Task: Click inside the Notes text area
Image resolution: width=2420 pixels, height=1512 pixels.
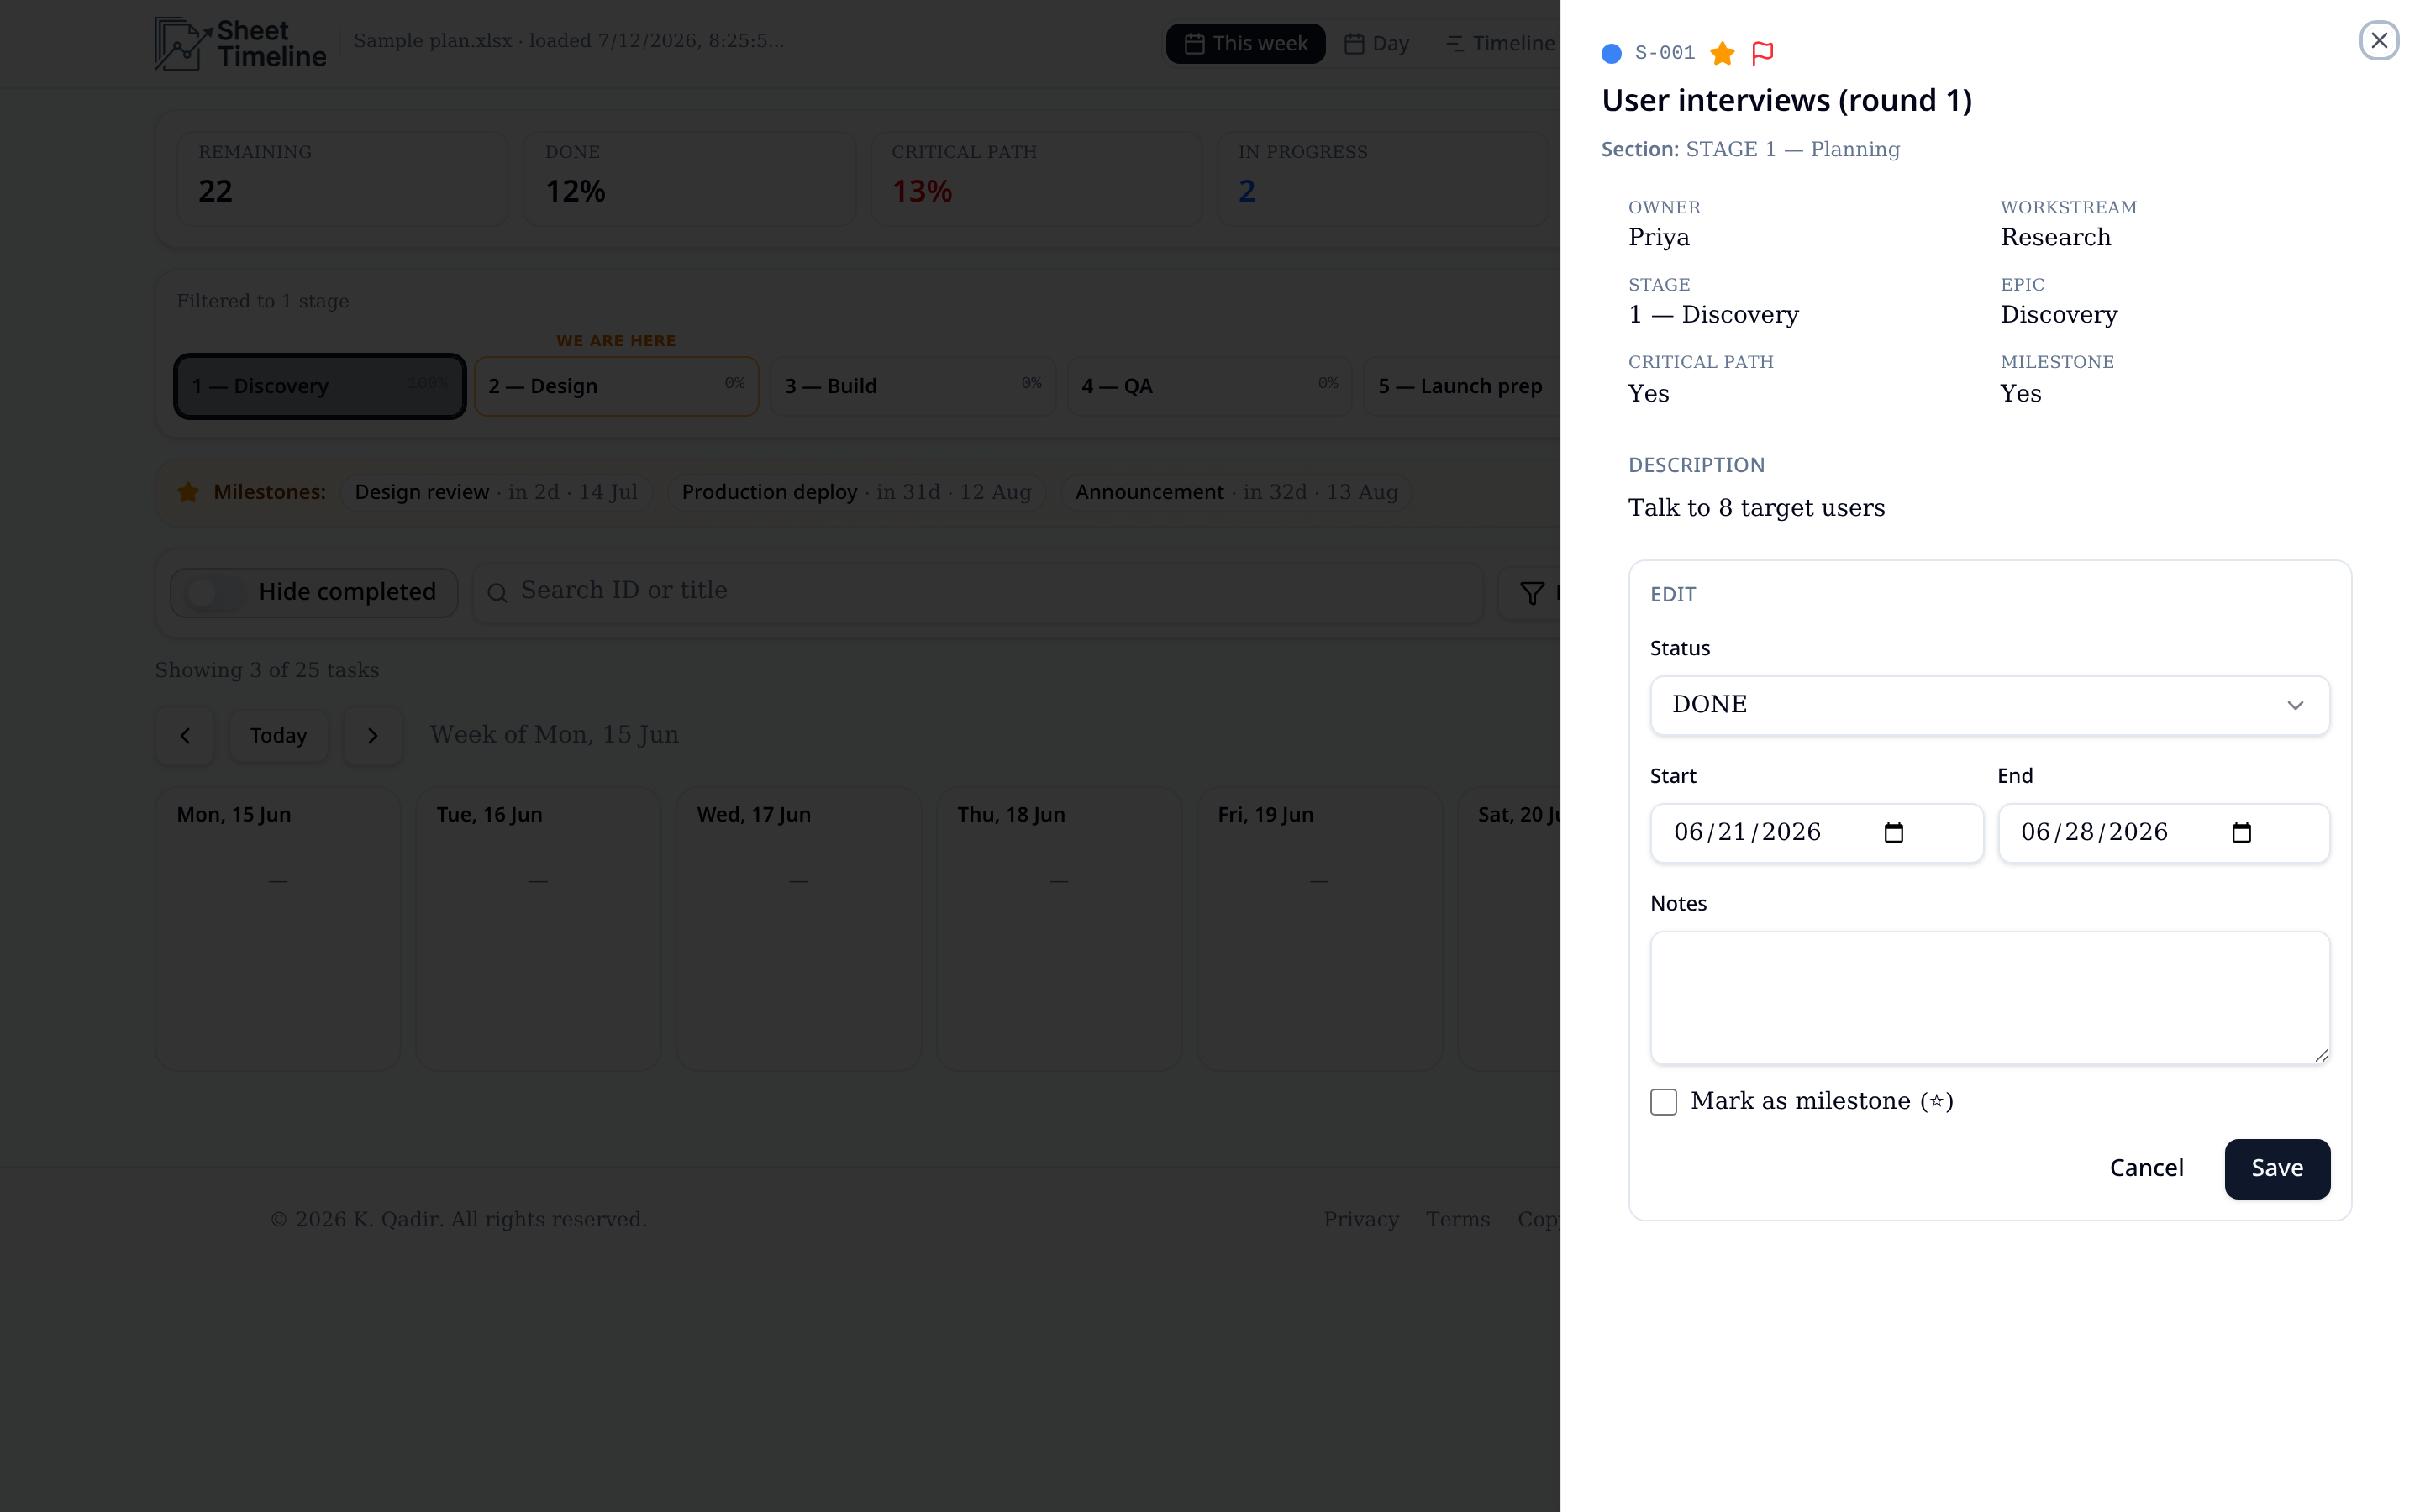Action: point(1989,997)
